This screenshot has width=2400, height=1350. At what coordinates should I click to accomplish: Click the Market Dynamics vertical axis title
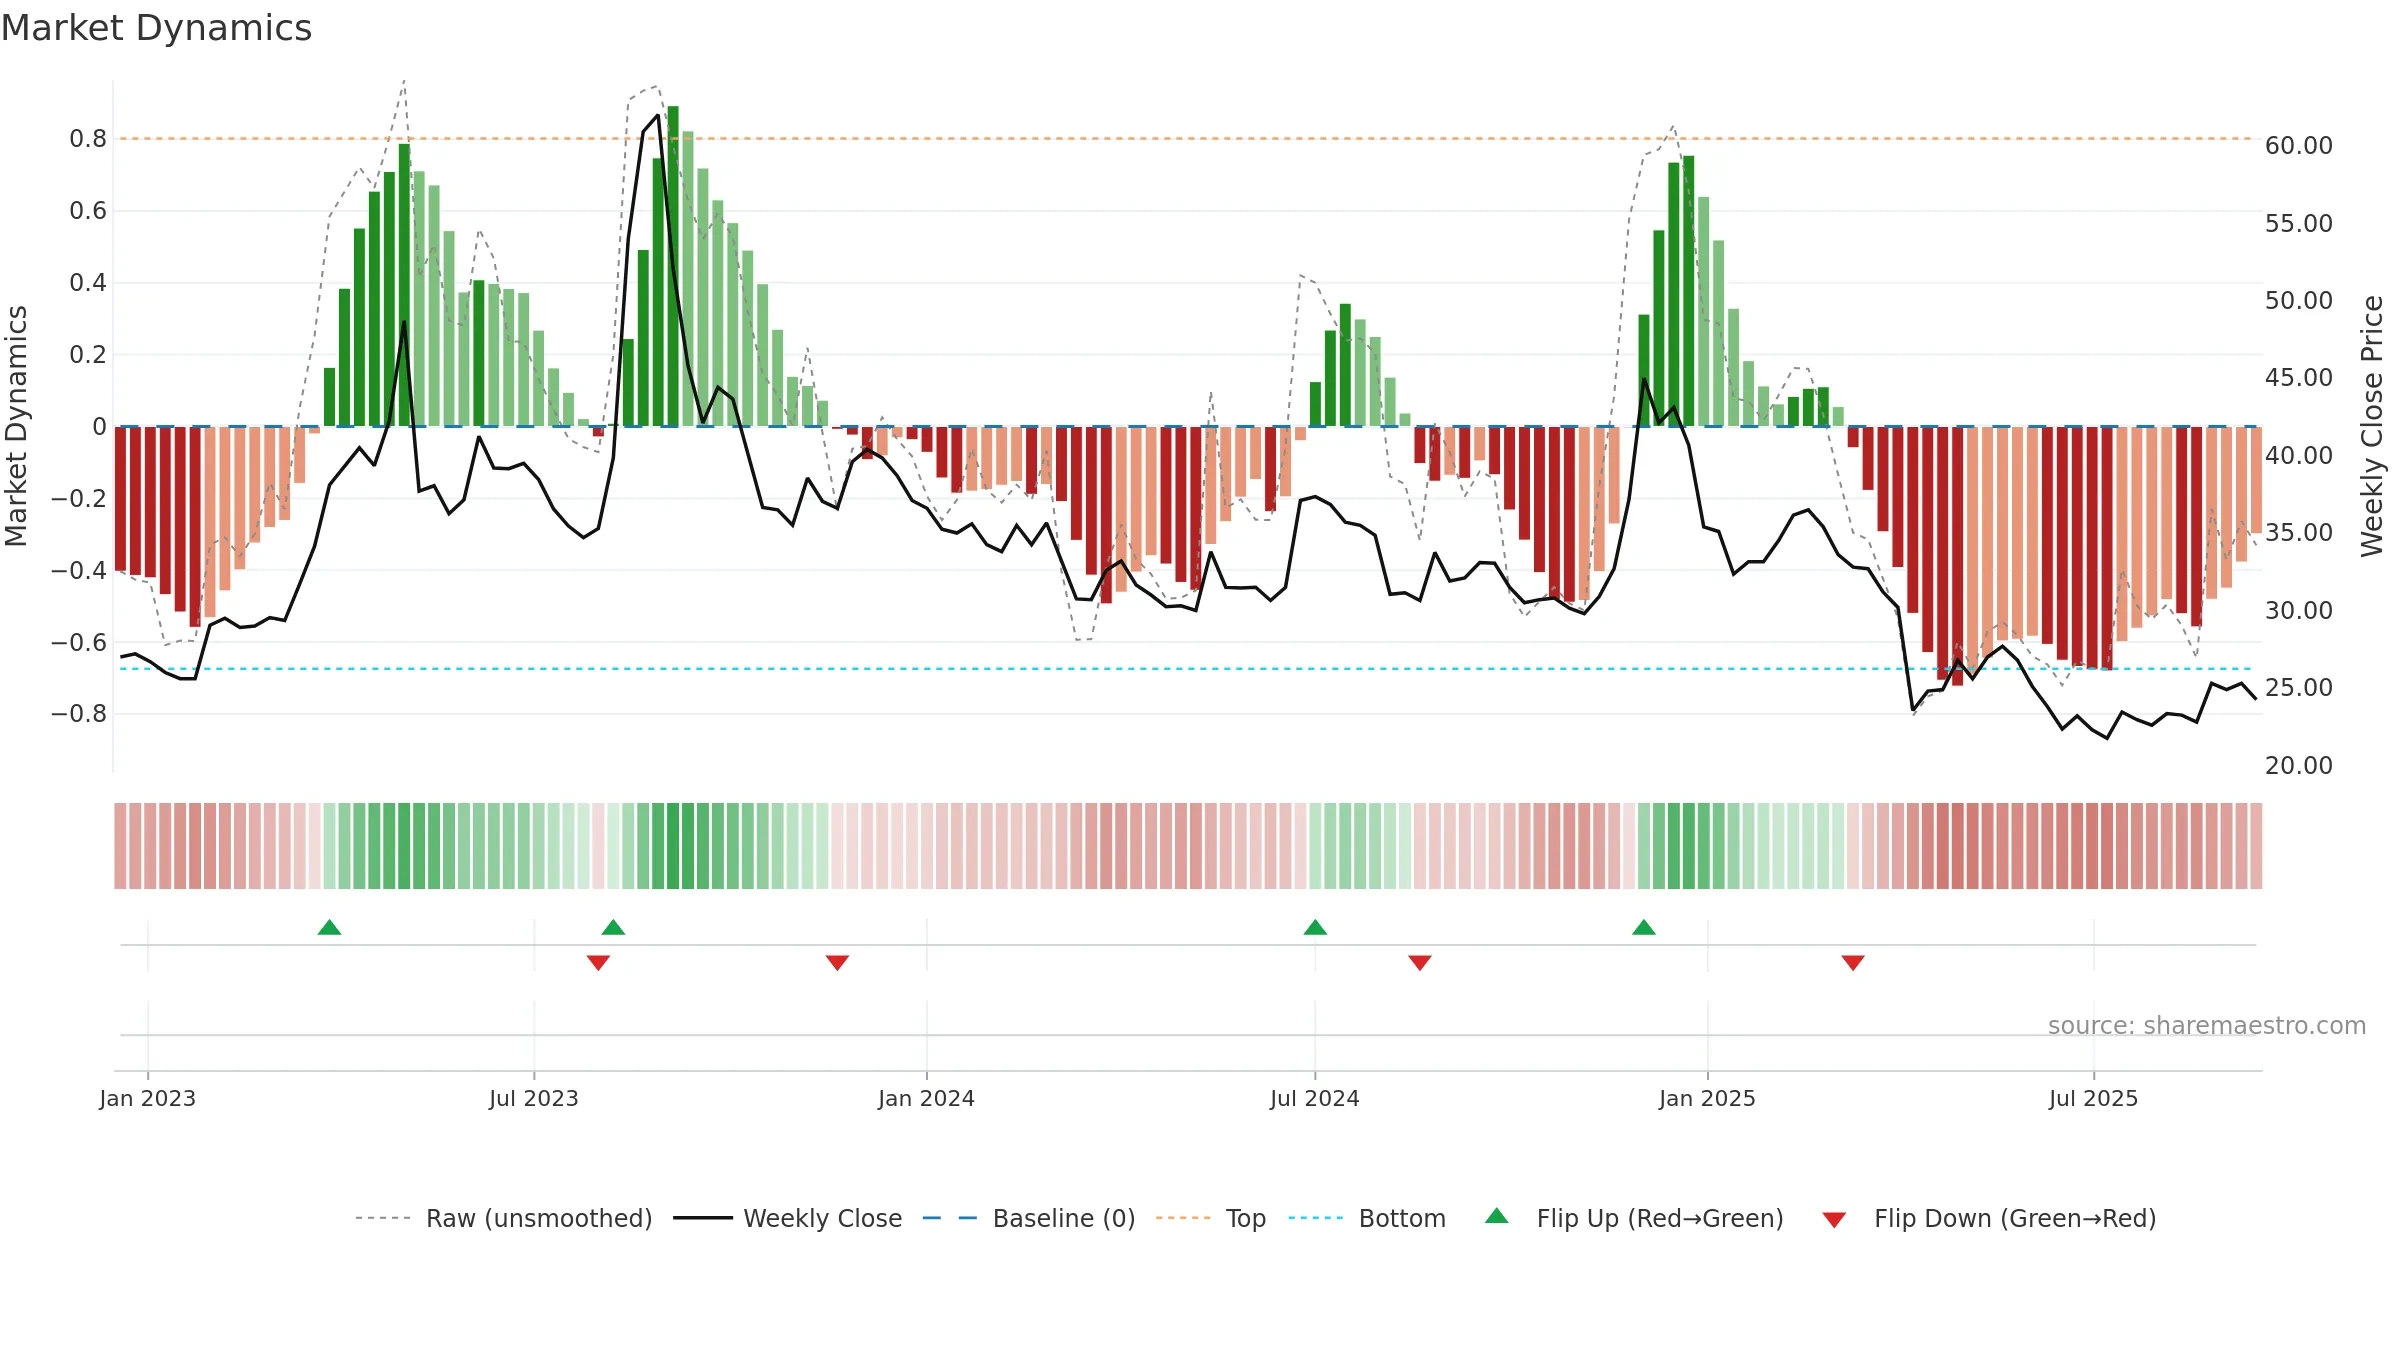[16, 426]
